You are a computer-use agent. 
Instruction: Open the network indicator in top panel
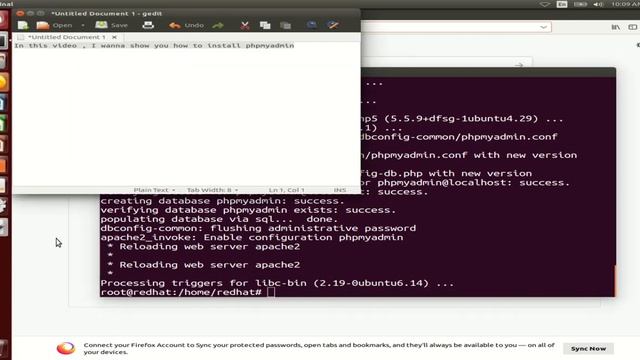pos(544,4)
